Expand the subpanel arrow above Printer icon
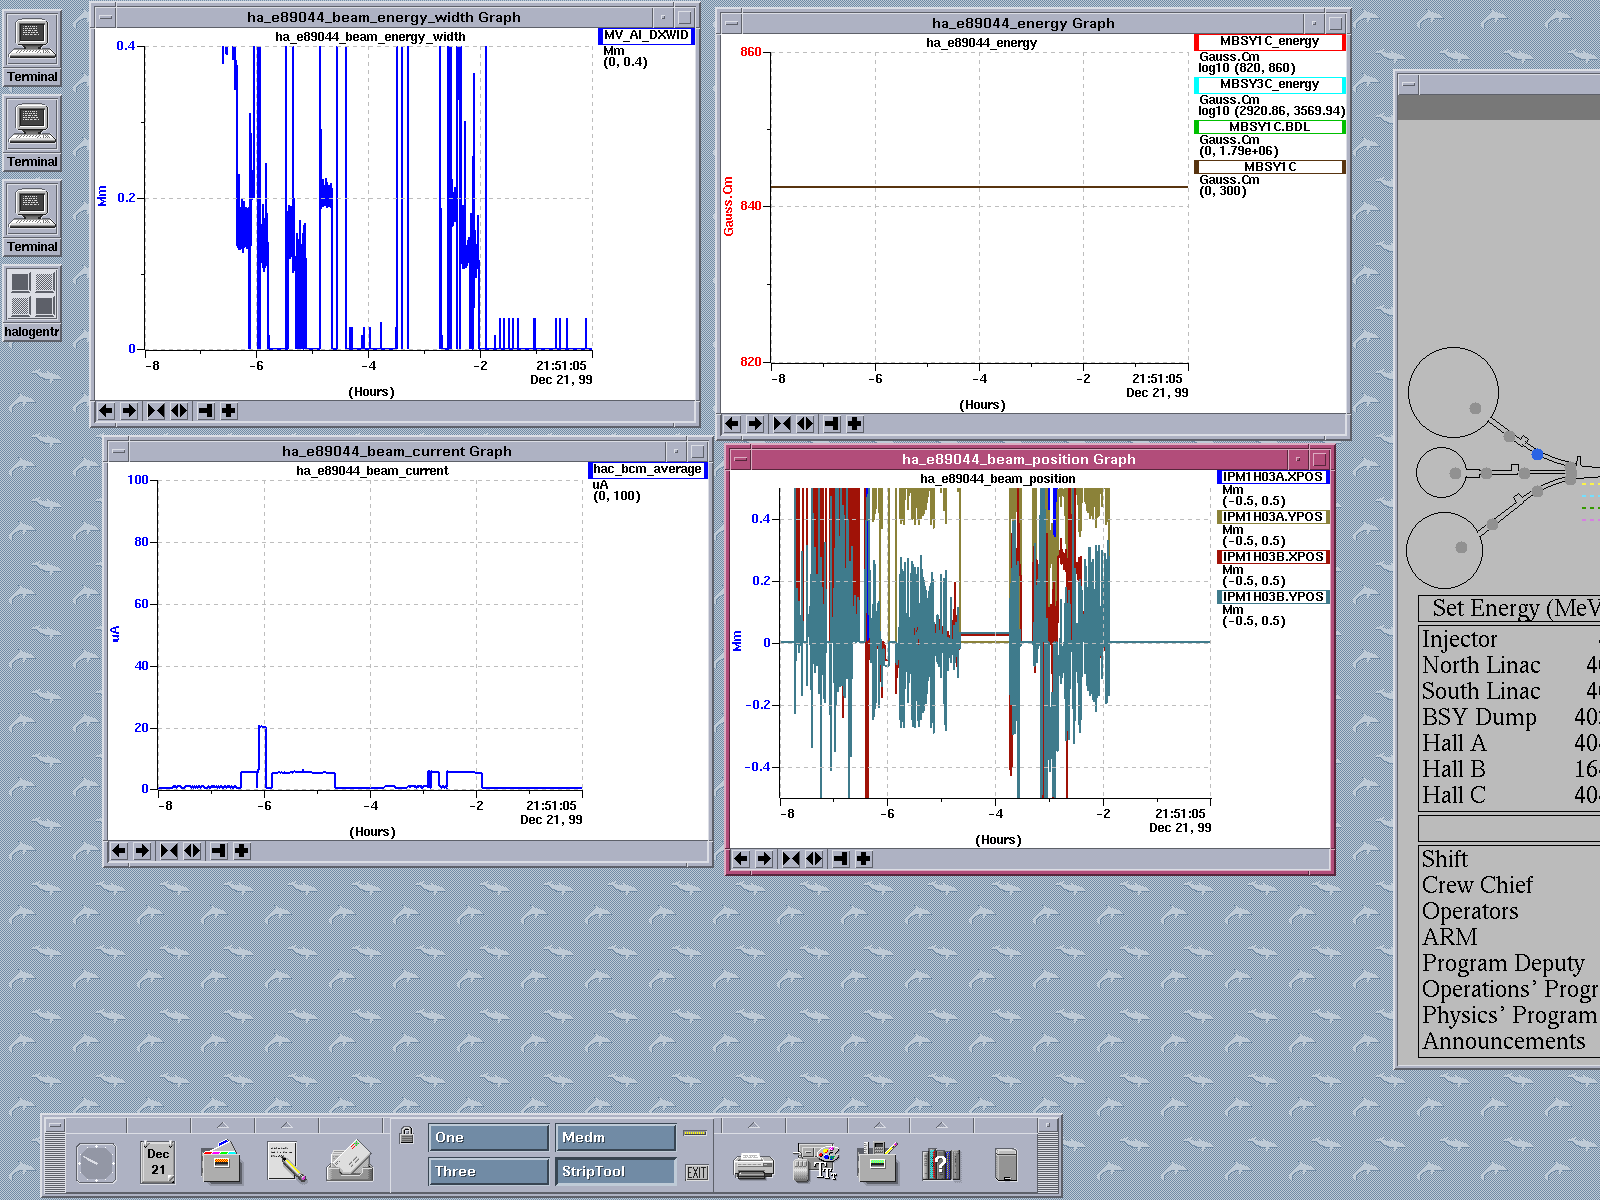 754,1125
